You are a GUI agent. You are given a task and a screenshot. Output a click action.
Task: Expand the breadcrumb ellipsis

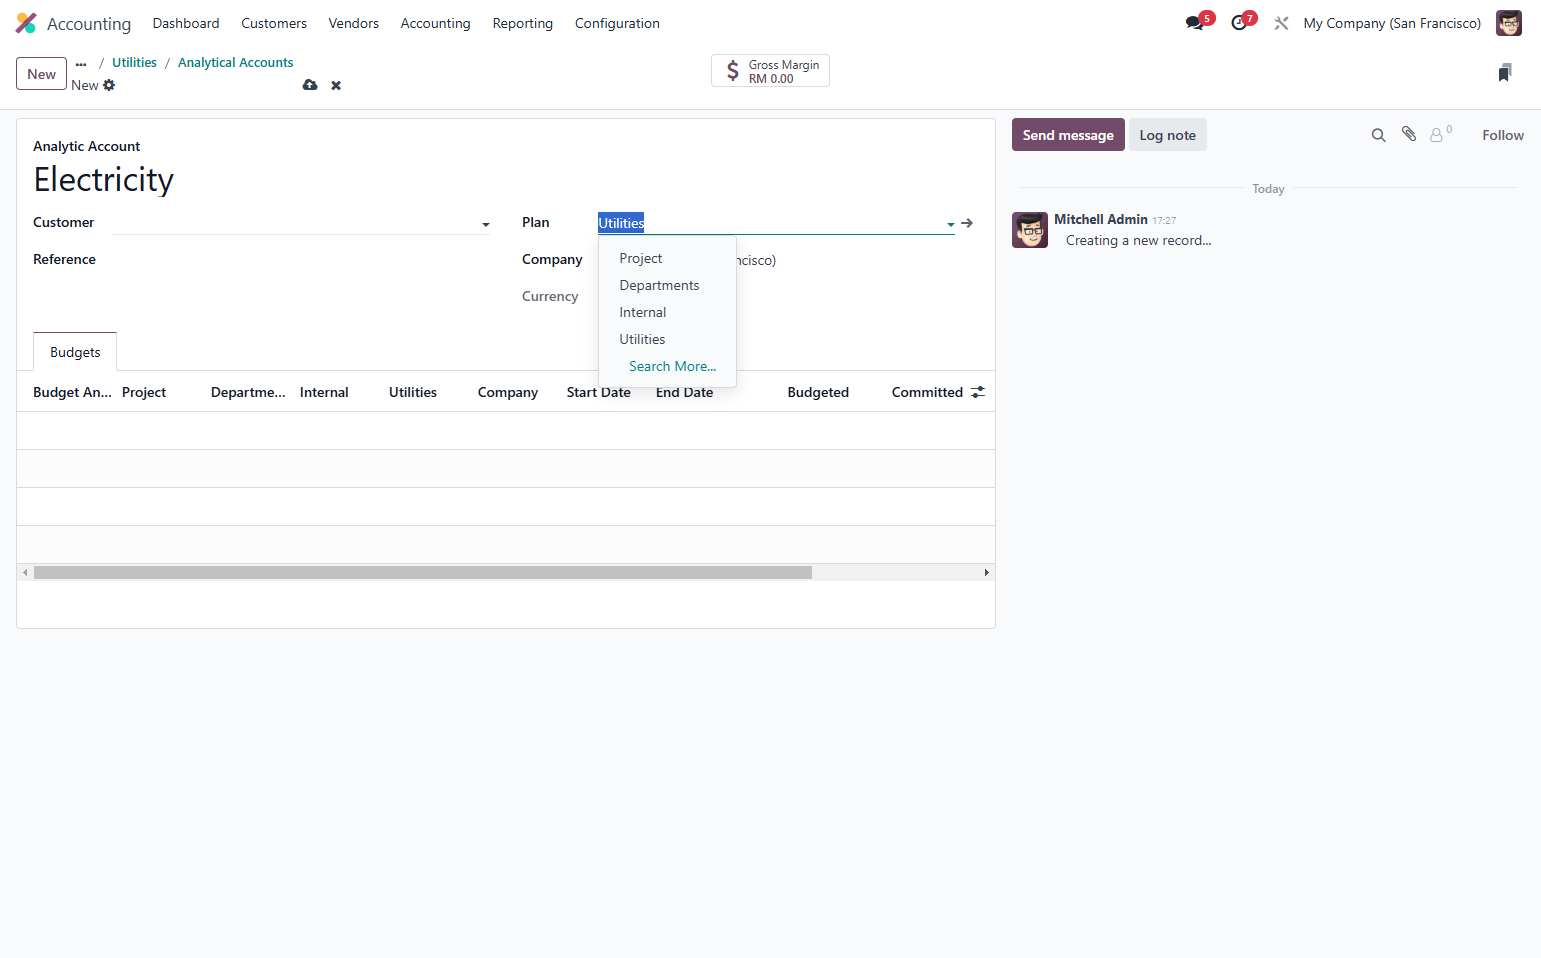pos(81,63)
